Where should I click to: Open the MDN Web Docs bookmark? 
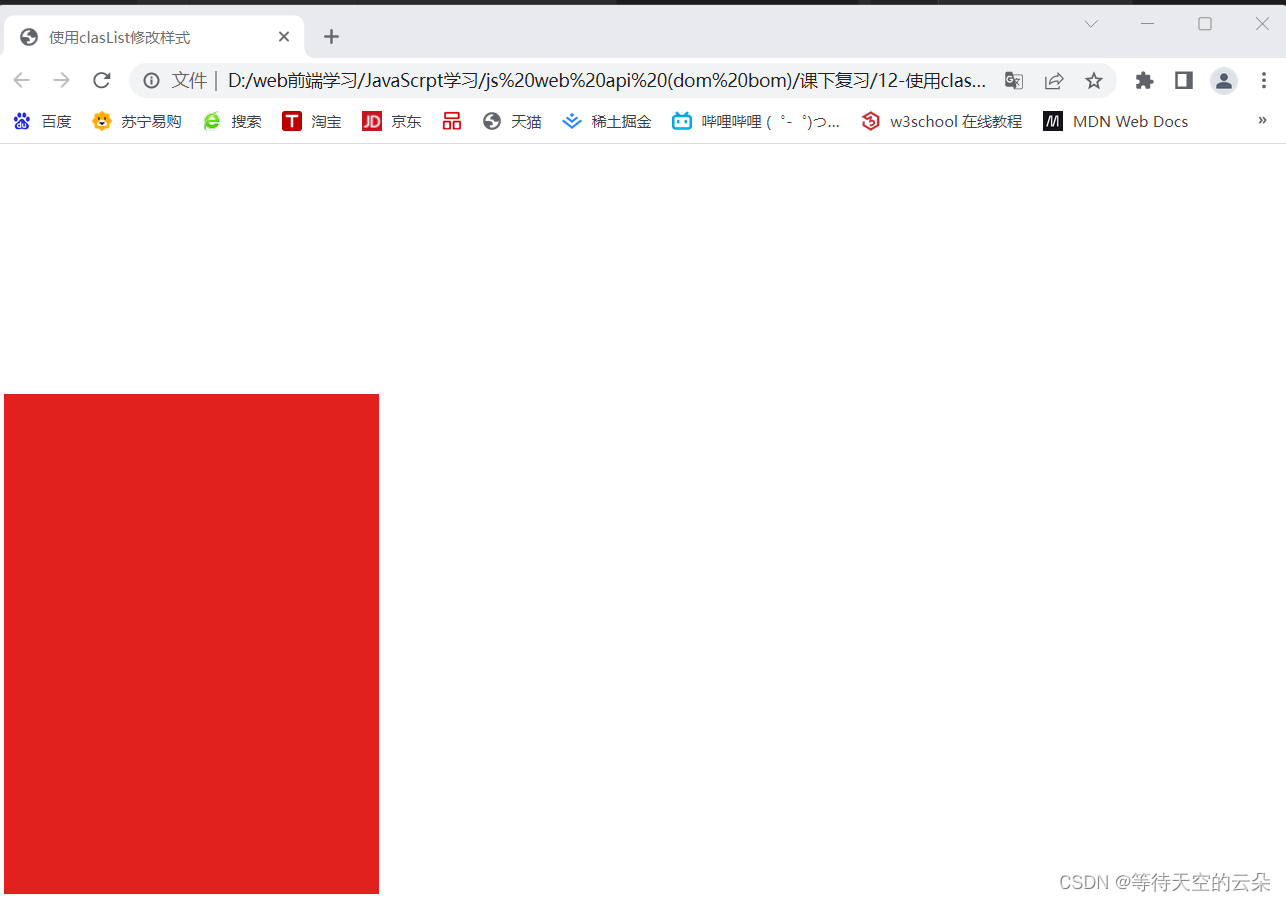pos(1116,121)
